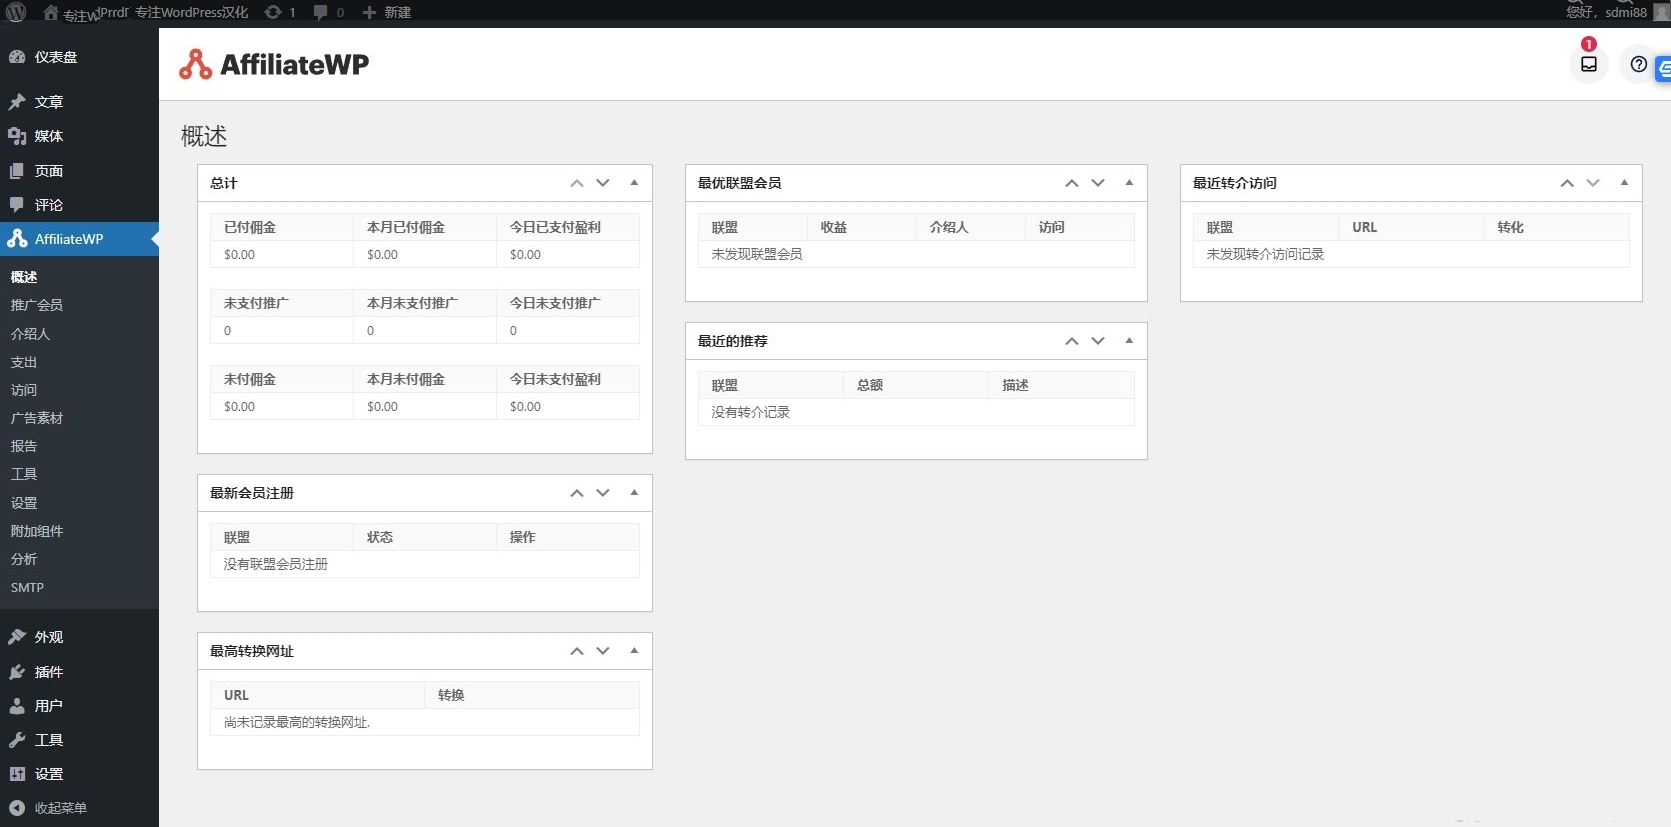Click the AffiliateWP logo in header
Screen dimensions: 1671x827
point(274,64)
